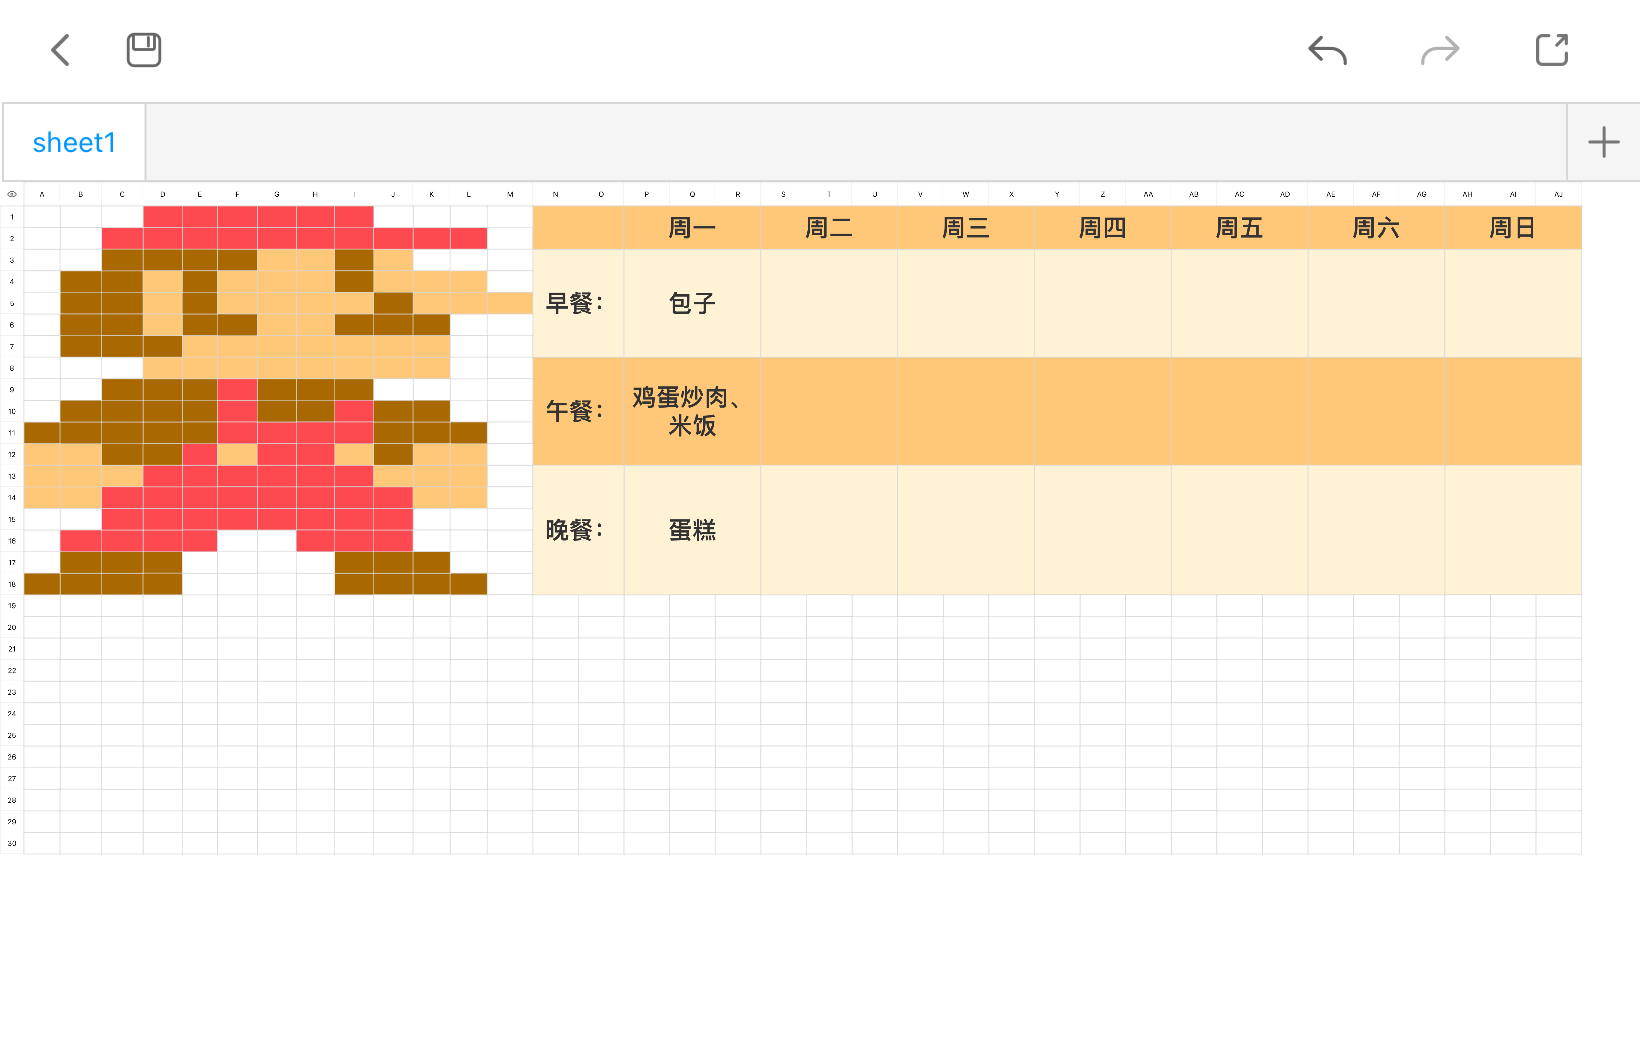Select row 25 header
The height and width of the screenshot is (1057, 1640).
pos(12,735)
